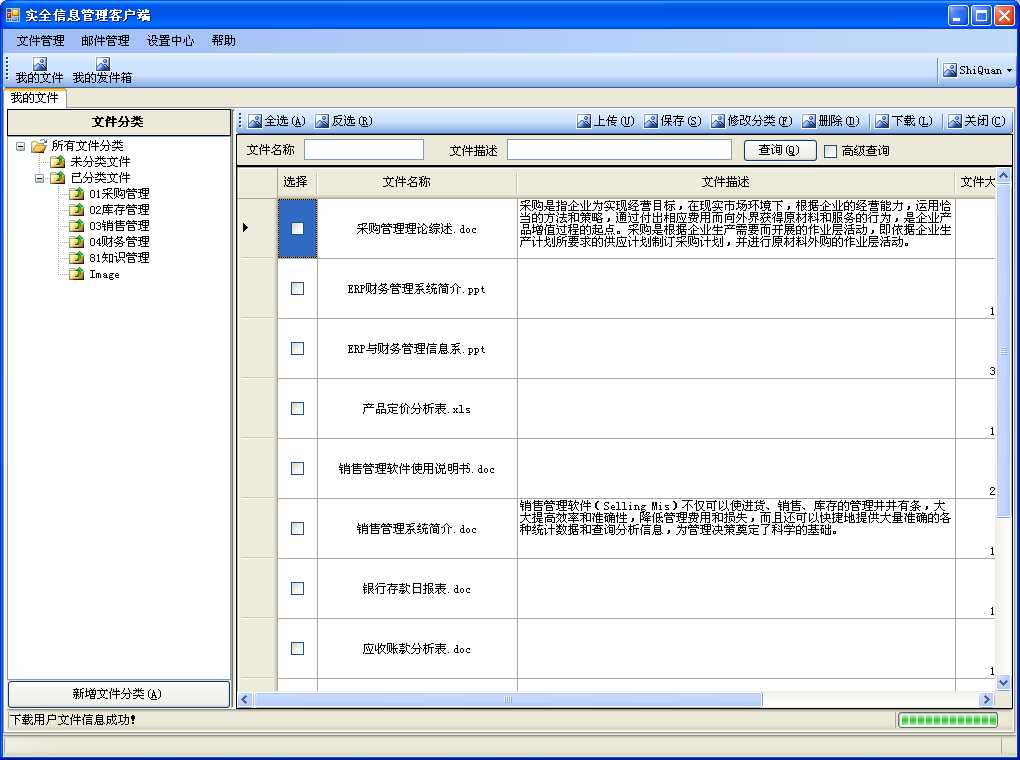Click the ShiQuan user icon
1020x760 pixels.
point(950,70)
